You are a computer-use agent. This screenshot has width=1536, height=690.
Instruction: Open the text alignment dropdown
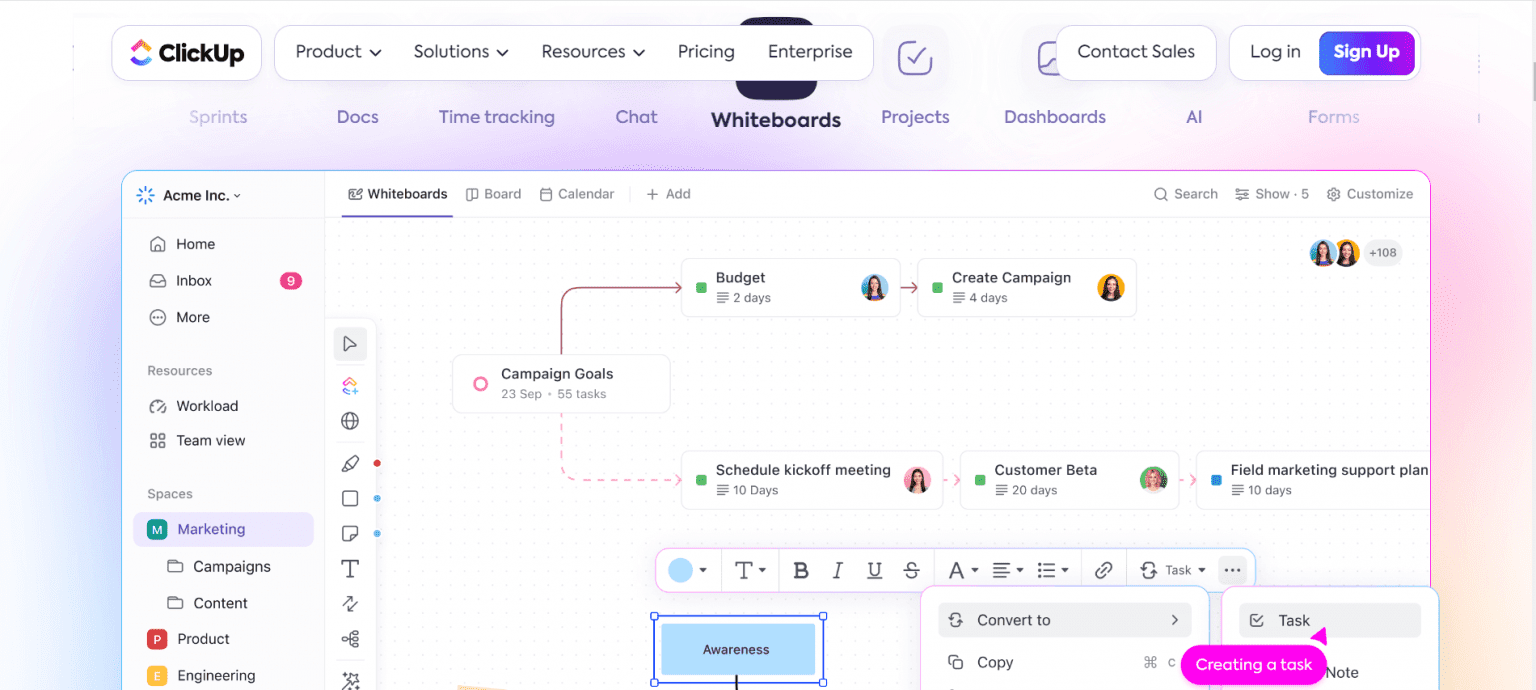pyautogui.click(x=1007, y=570)
